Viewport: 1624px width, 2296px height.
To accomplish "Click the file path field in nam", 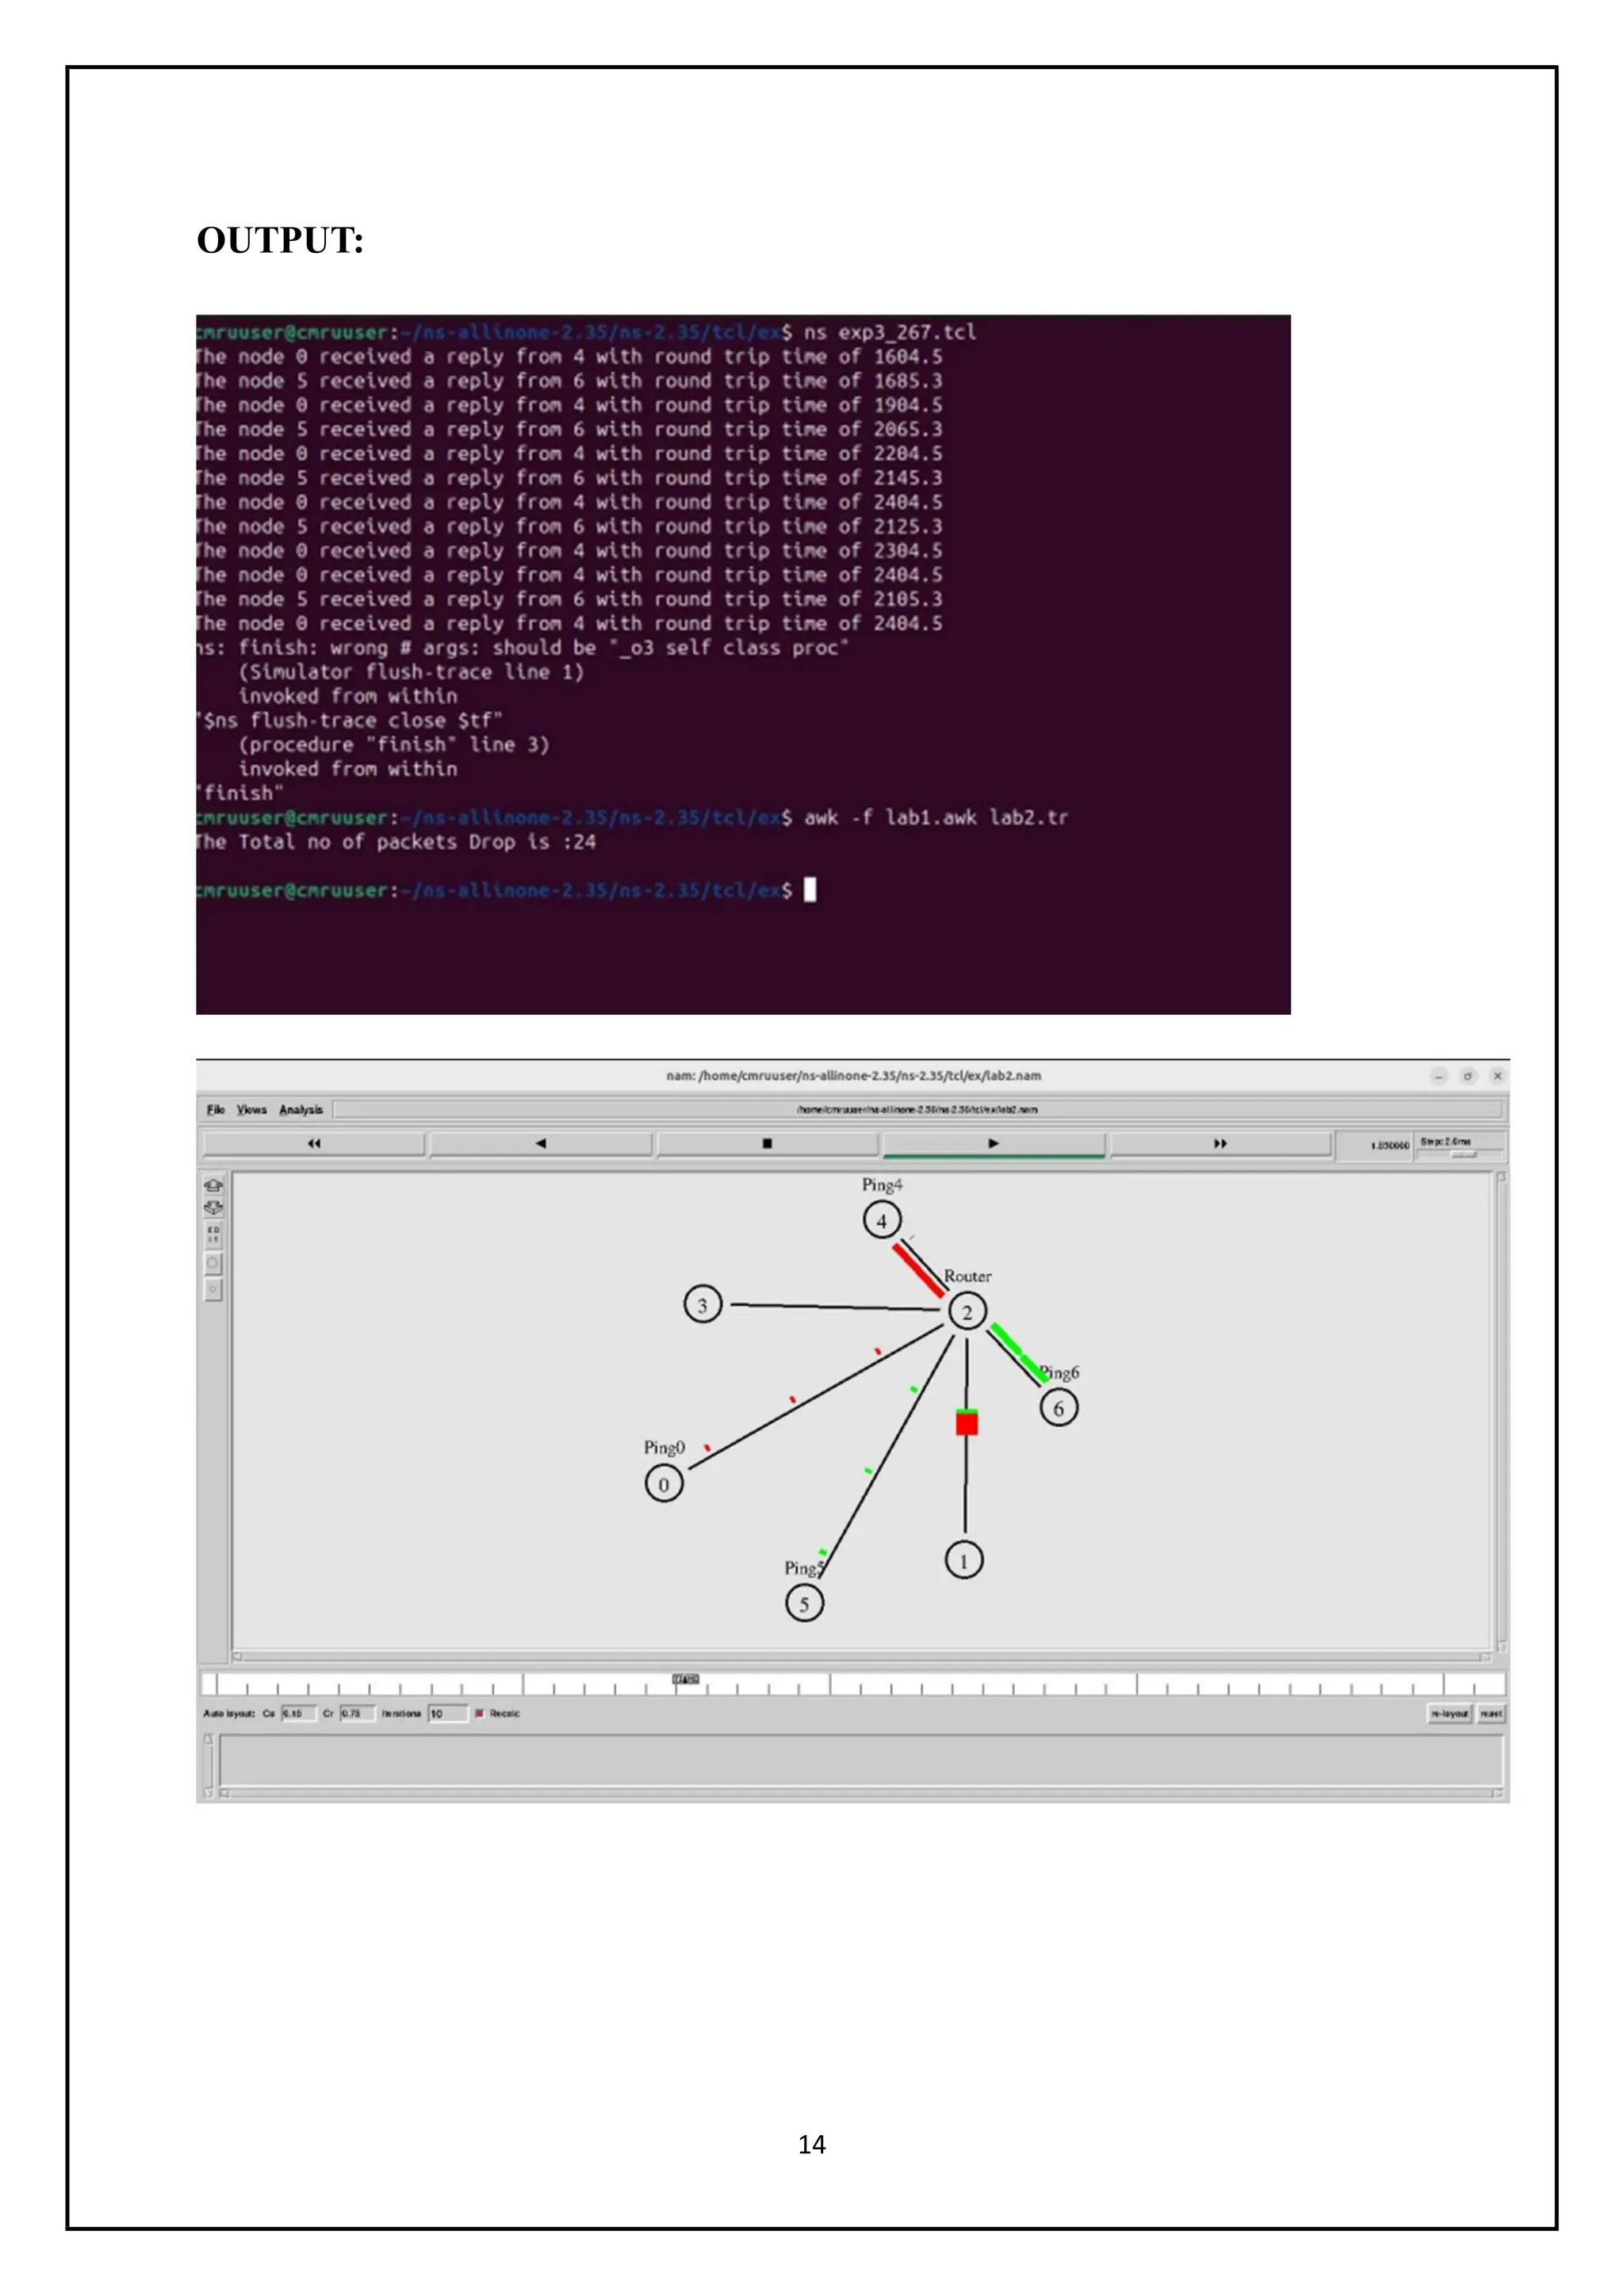I will (917, 1110).
